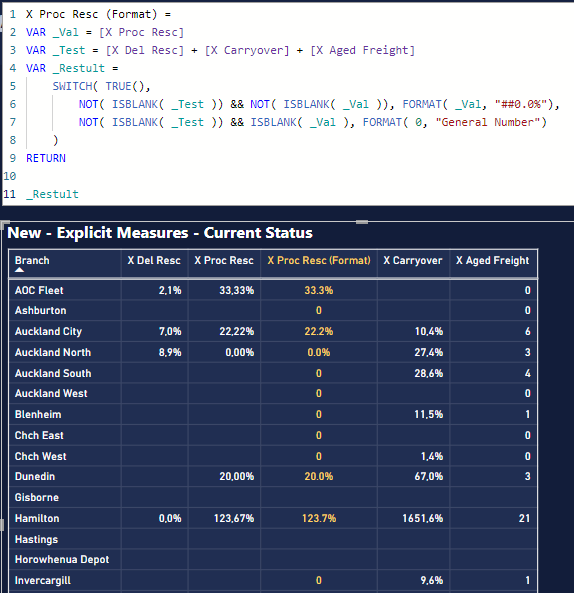The width and height of the screenshot is (574, 593).
Task: Click the visual title New - Explicit Measures
Action: click(x=160, y=233)
